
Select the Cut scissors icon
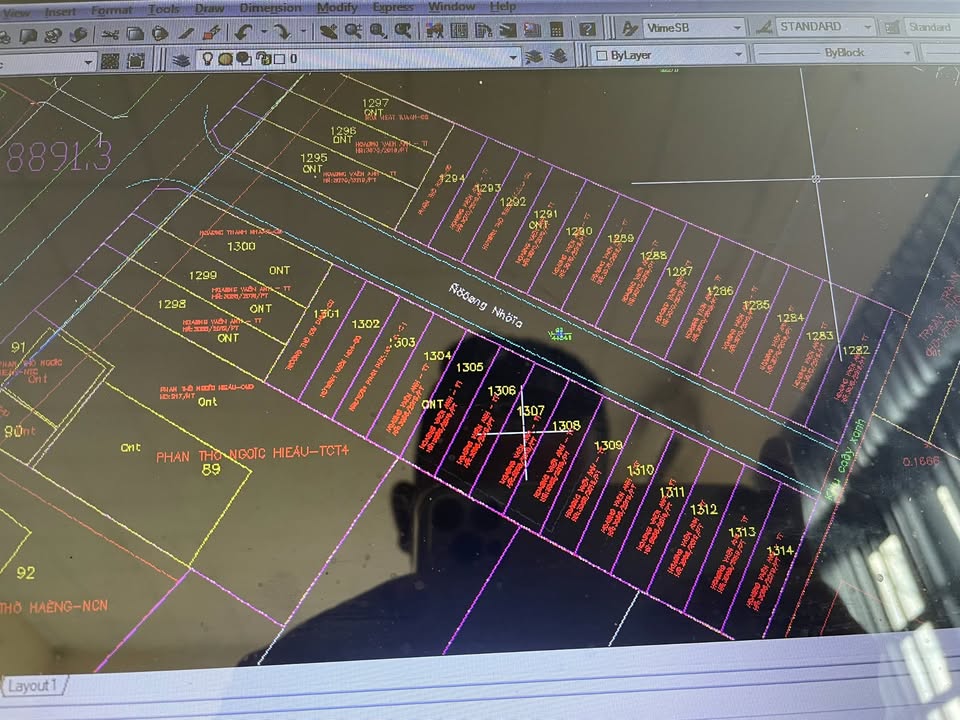click(109, 34)
